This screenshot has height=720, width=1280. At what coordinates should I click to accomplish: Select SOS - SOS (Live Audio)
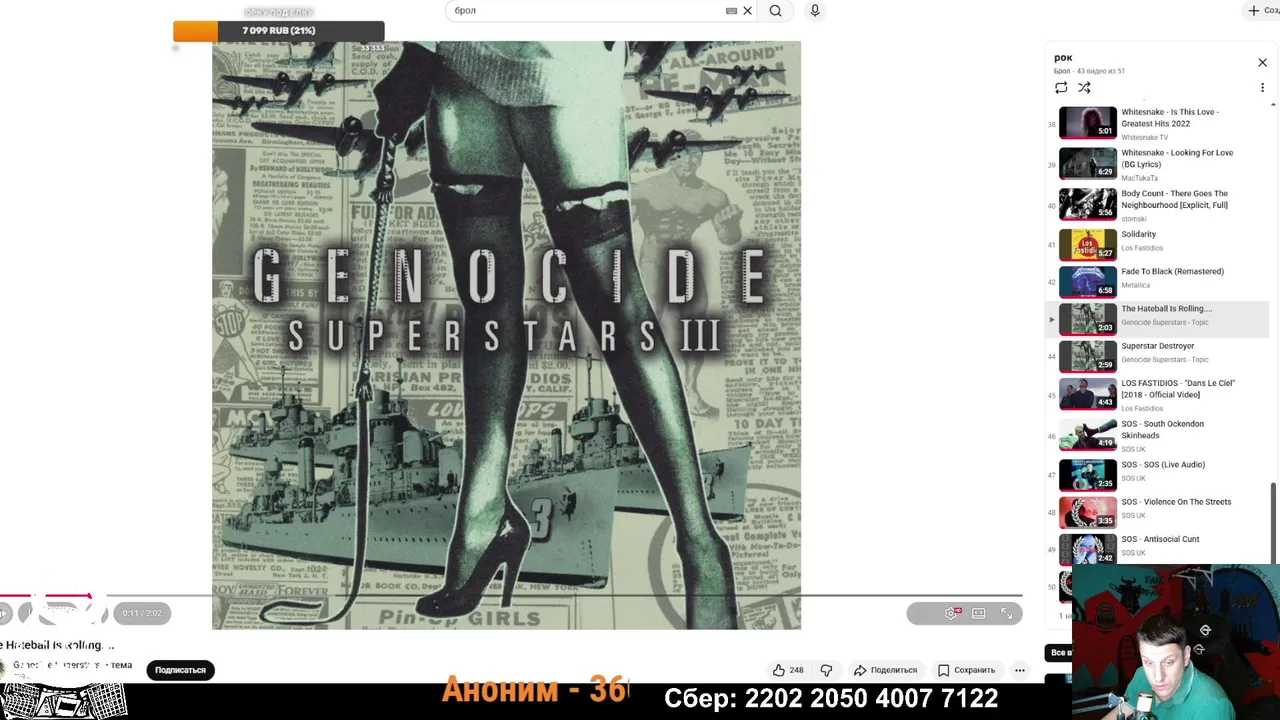(x=1157, y=475)
